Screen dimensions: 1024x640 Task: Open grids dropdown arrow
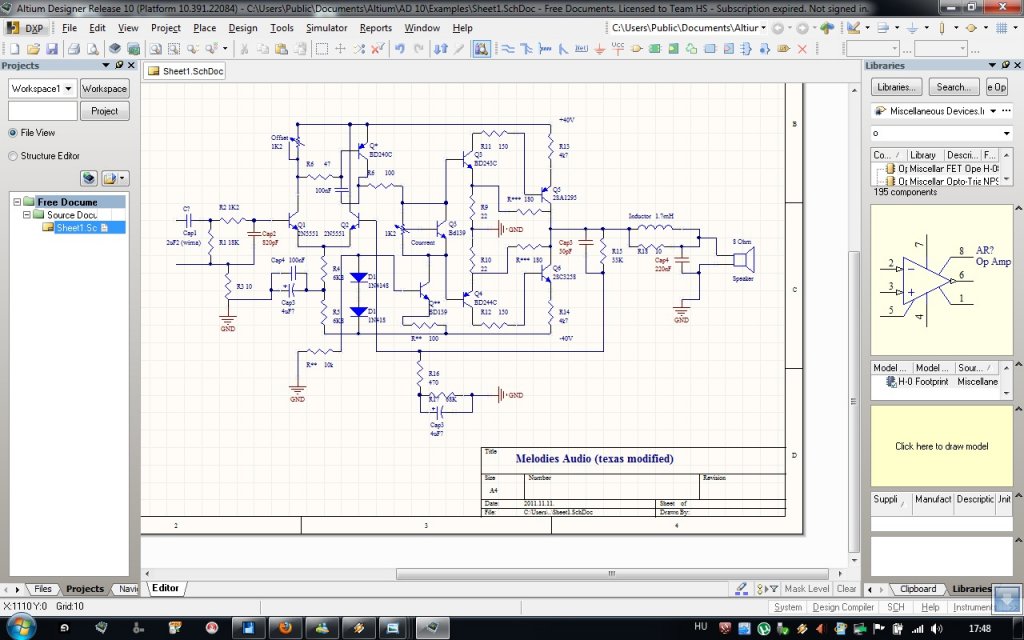pos(1016,28)
